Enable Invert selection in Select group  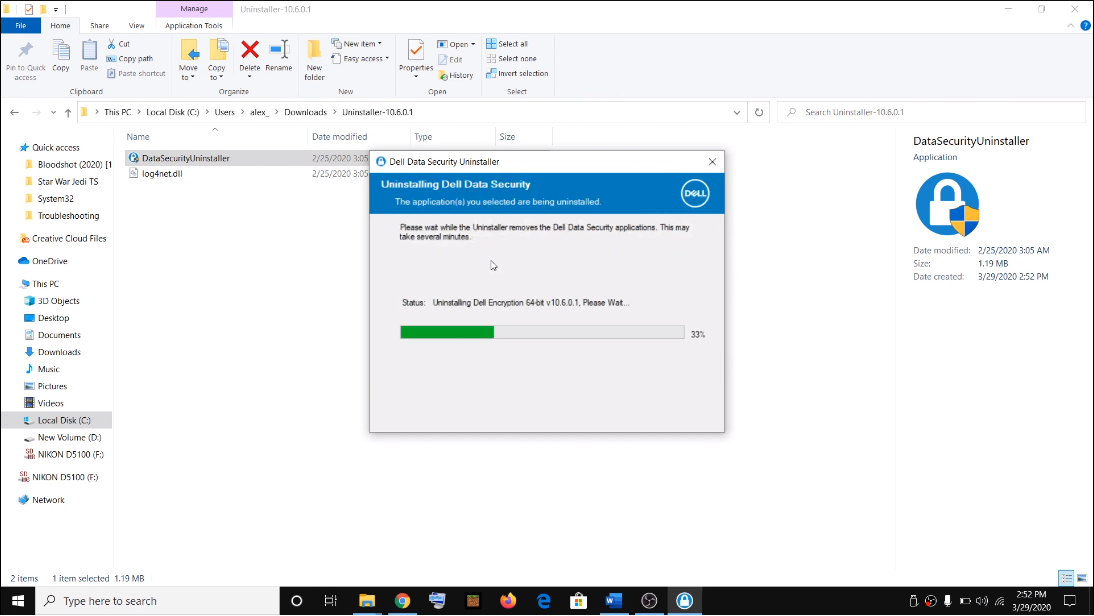[x=517, y=72]
